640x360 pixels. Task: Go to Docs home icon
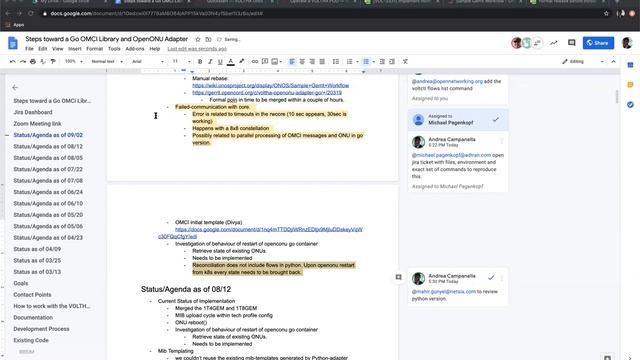pyautogui.click(x=13, y=43)
